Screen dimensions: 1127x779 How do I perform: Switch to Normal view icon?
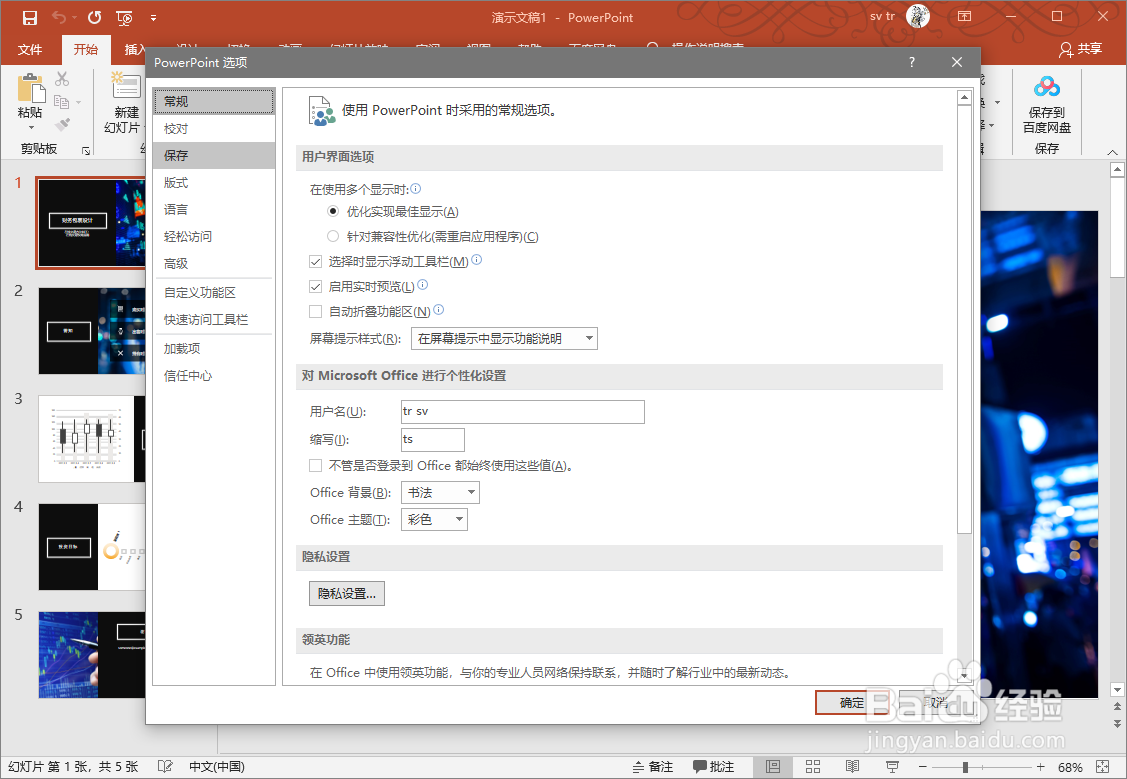click(773, 767)
